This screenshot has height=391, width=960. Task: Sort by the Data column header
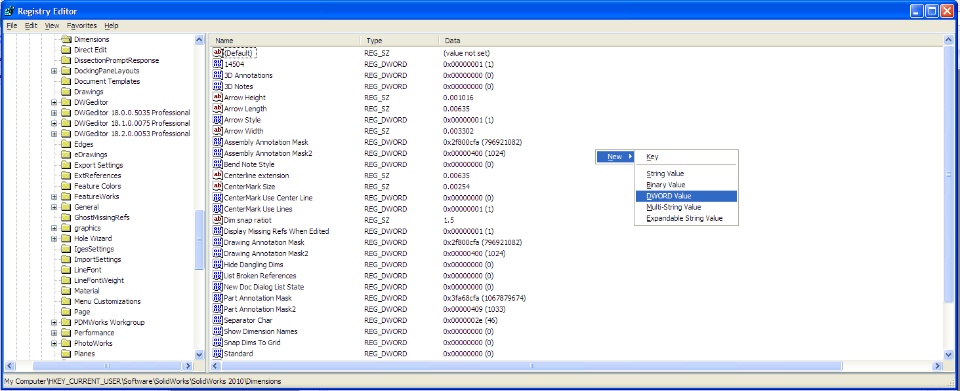click(x=690, y=40)
